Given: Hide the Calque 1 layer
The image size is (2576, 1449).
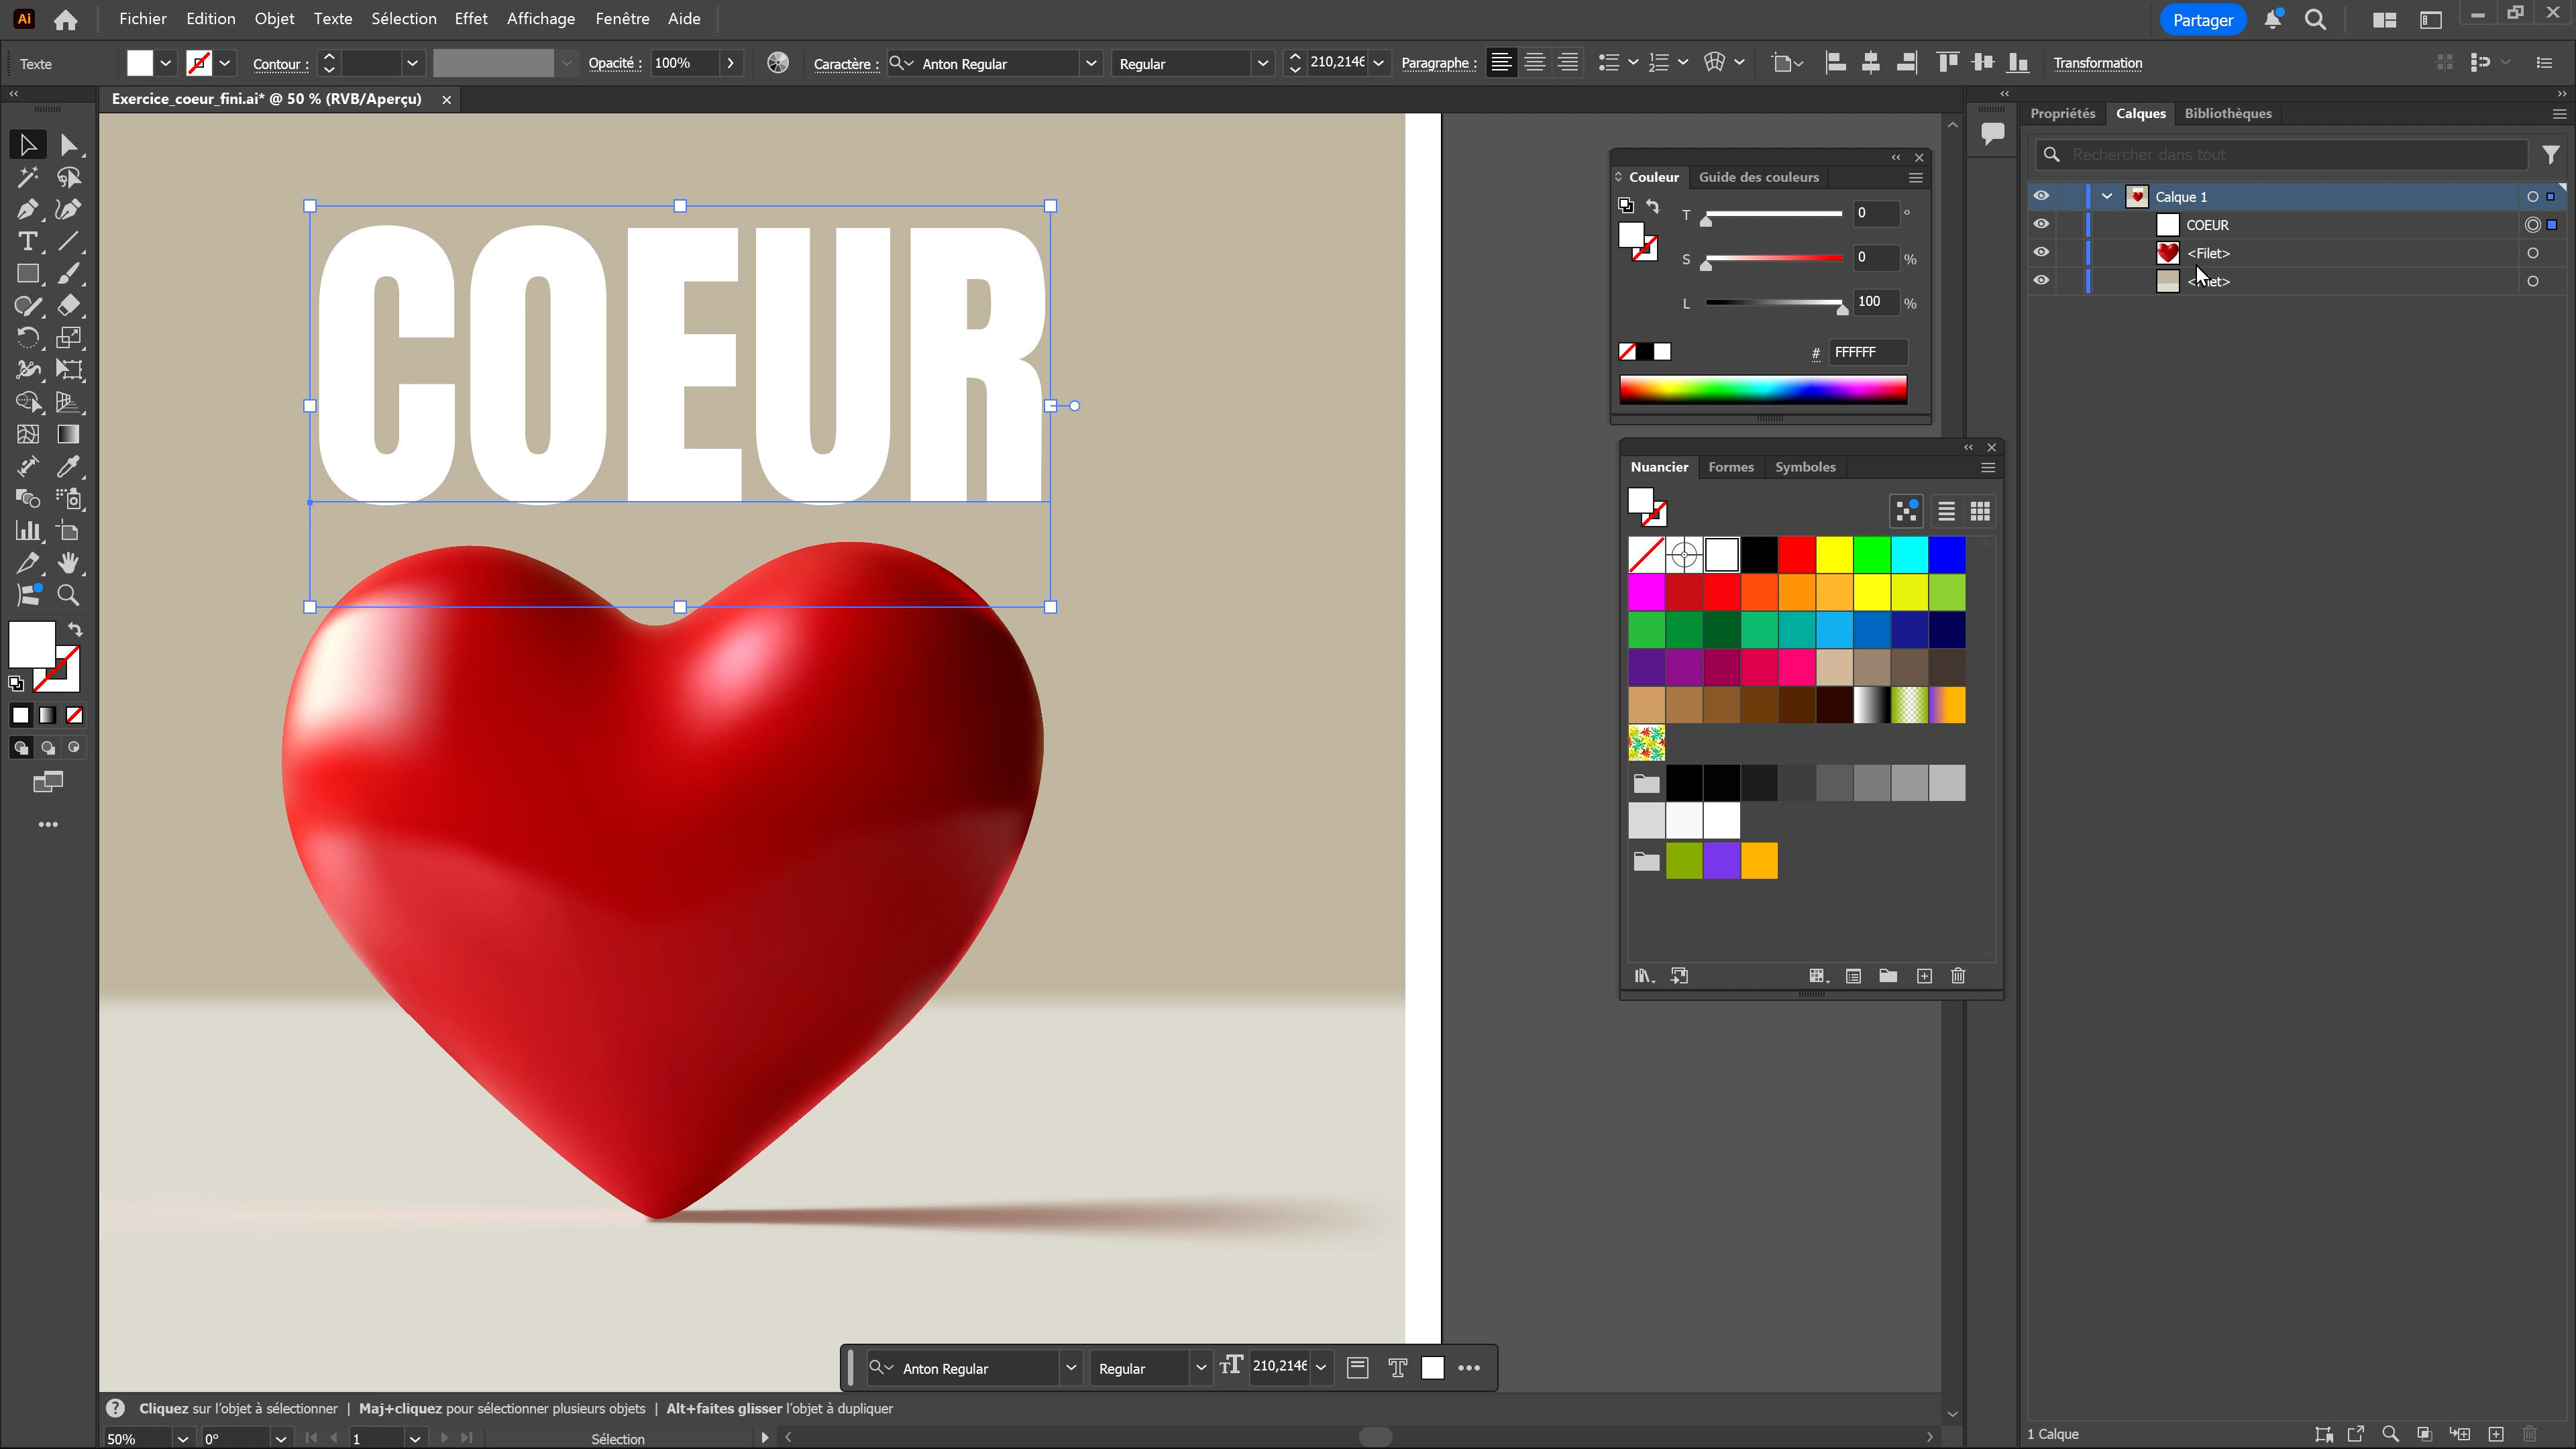Looking at the screenshot, I should tap(2041, 196).
